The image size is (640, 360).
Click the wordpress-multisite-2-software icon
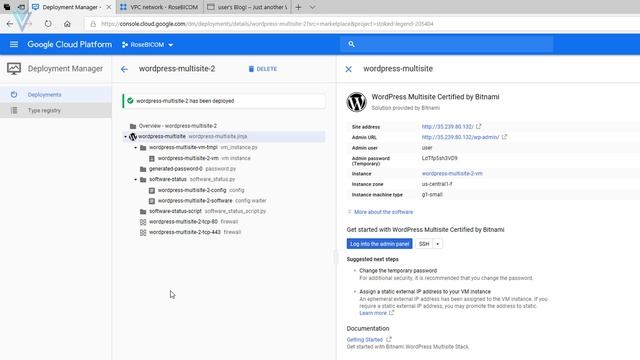click(x=152, y=201)
